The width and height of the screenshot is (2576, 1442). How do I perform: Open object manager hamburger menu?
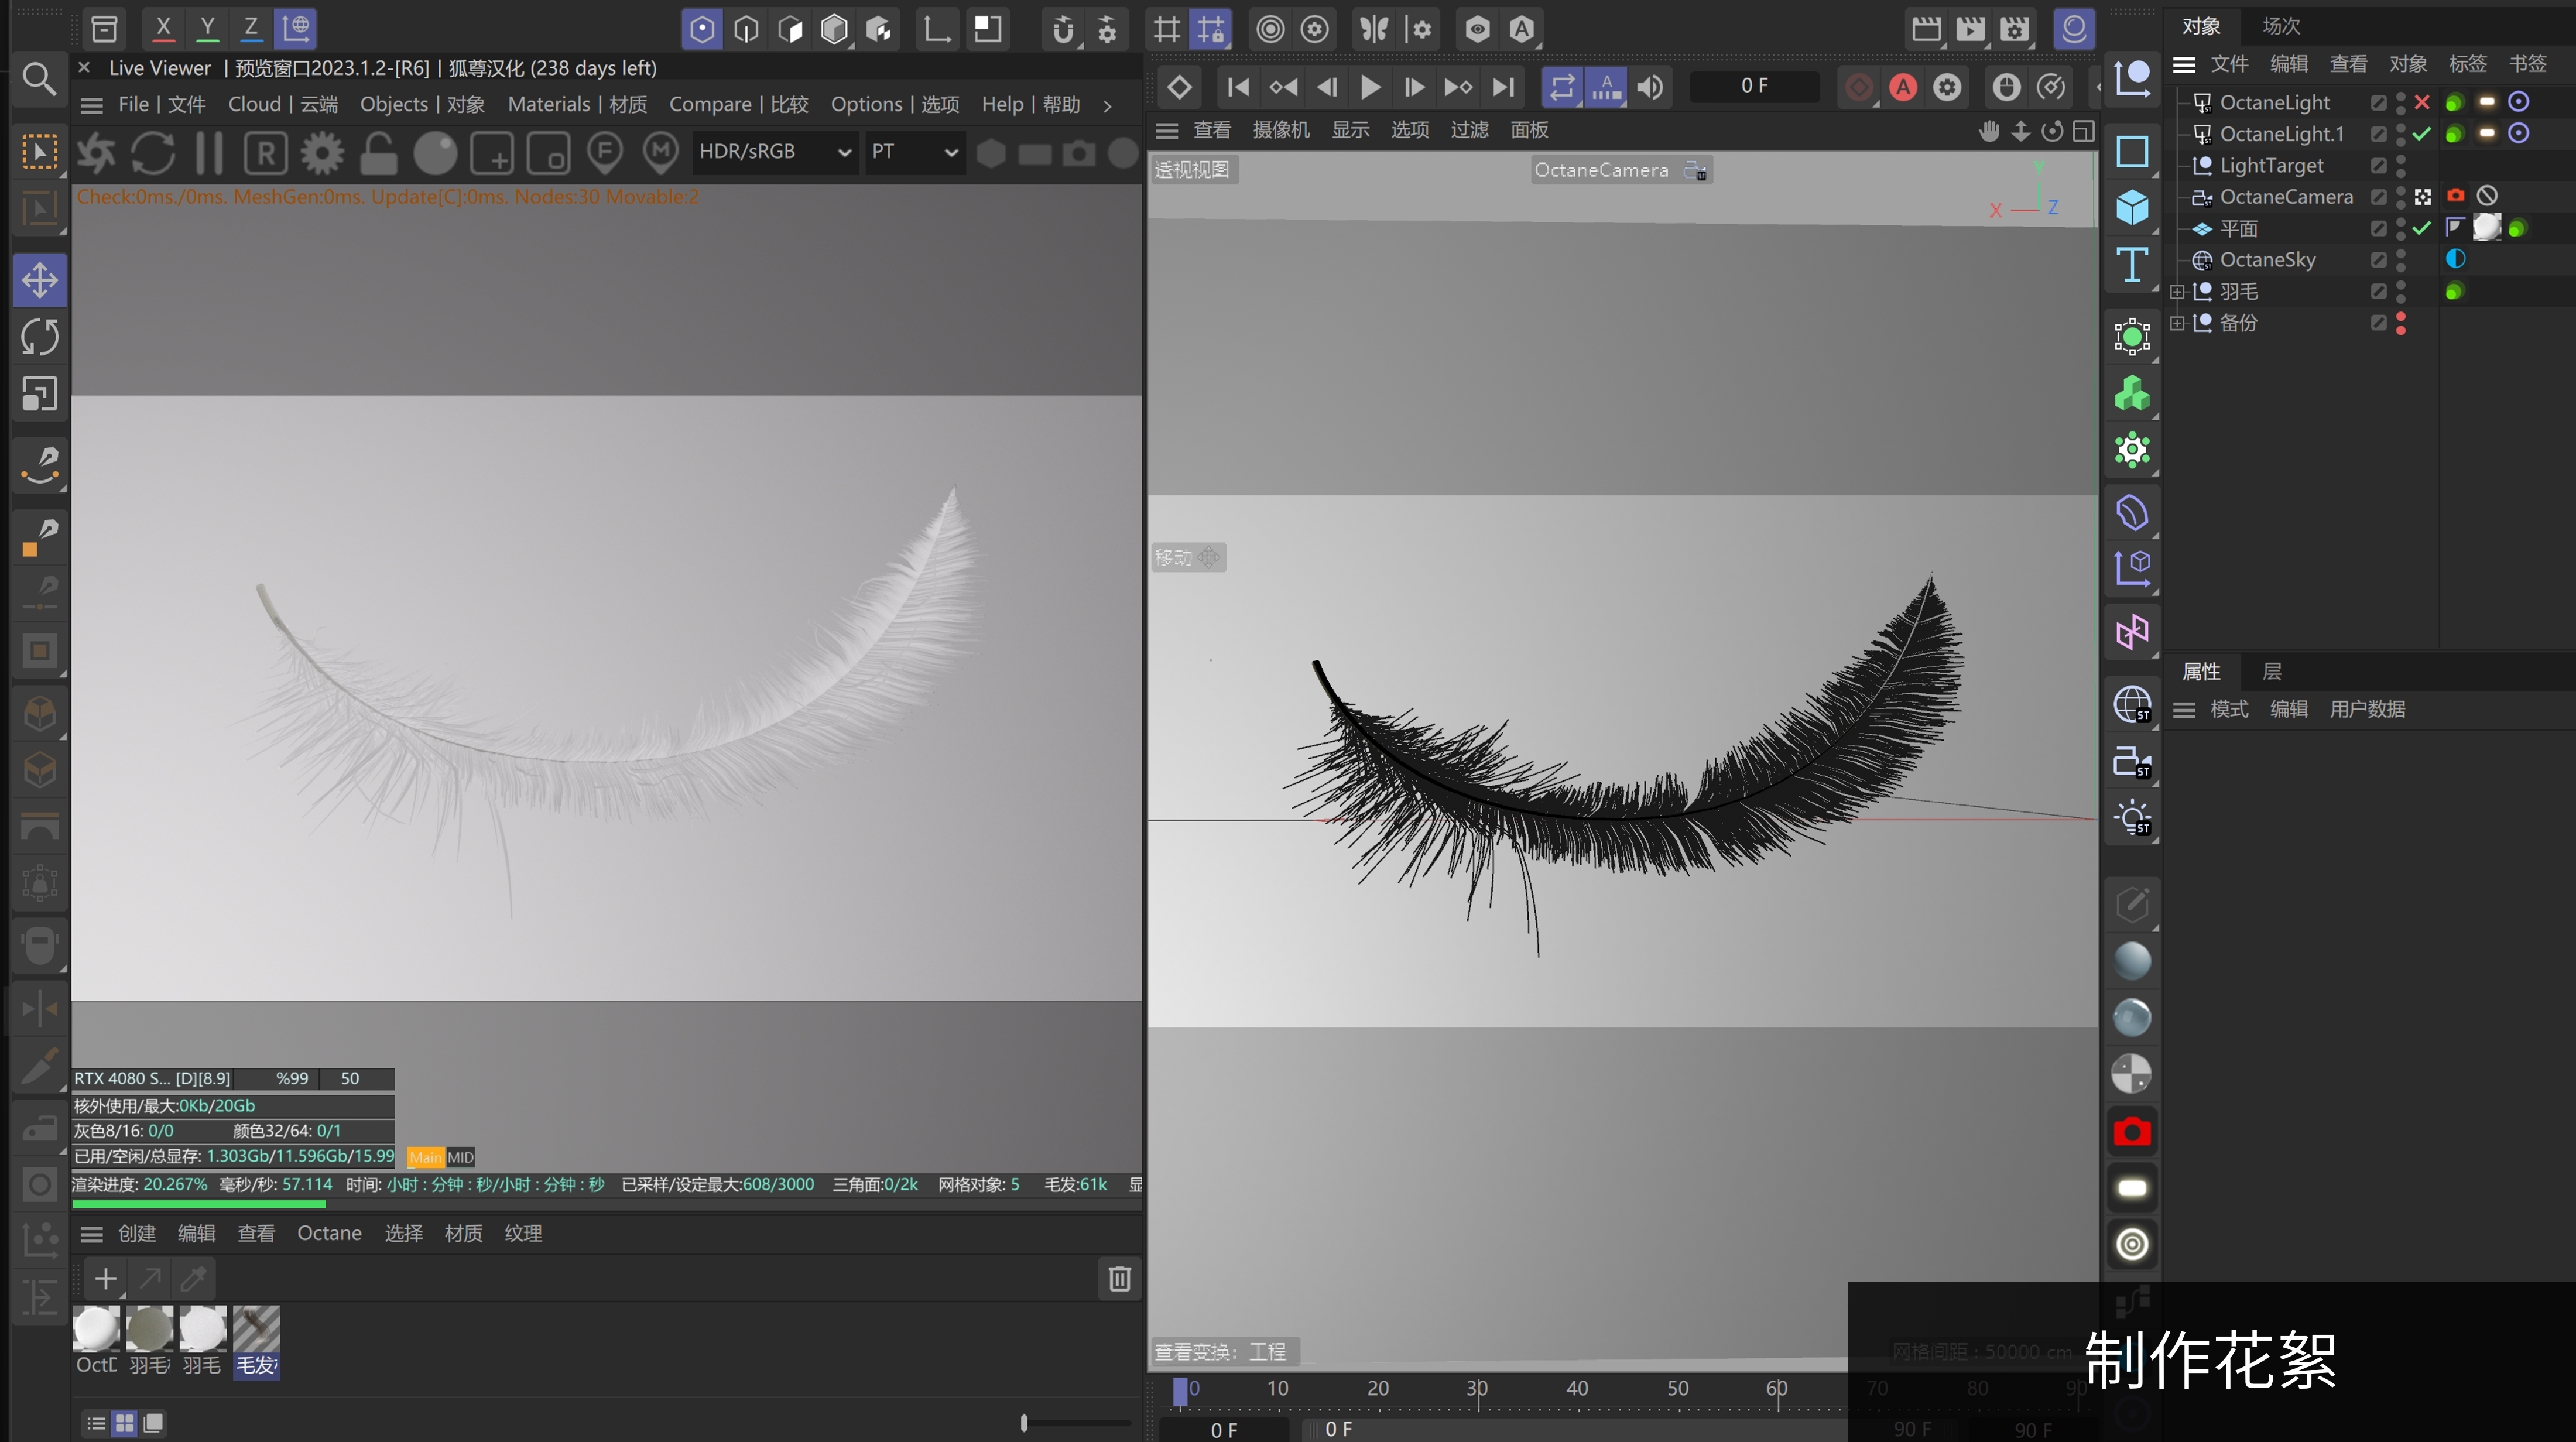(2184, 64)
